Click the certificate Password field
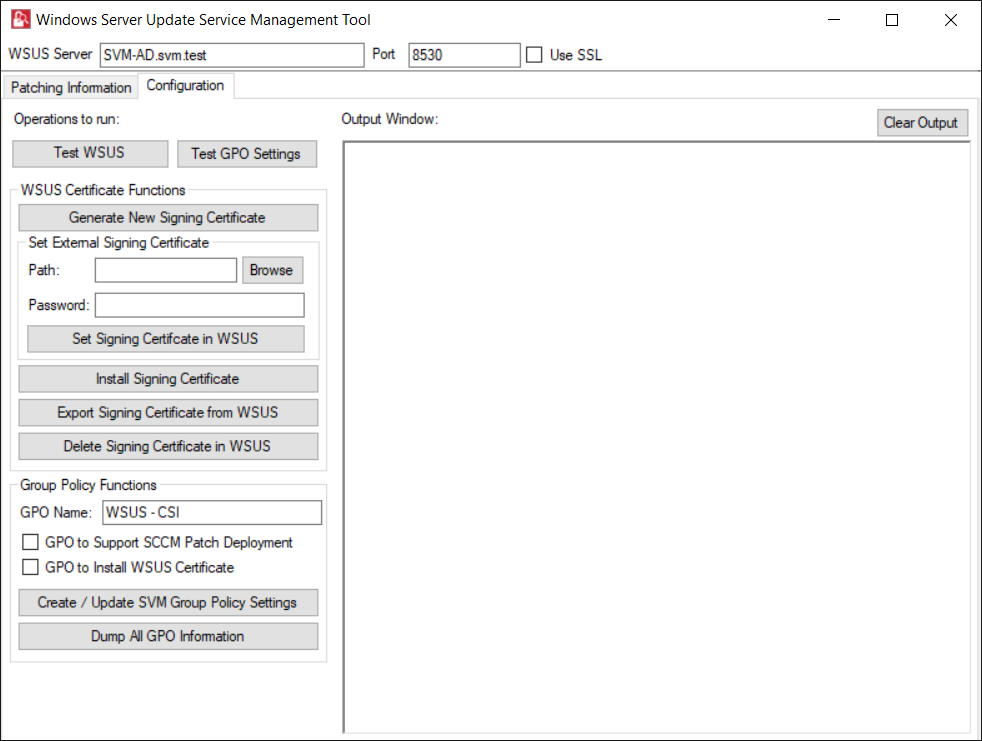 pos(199,305)
